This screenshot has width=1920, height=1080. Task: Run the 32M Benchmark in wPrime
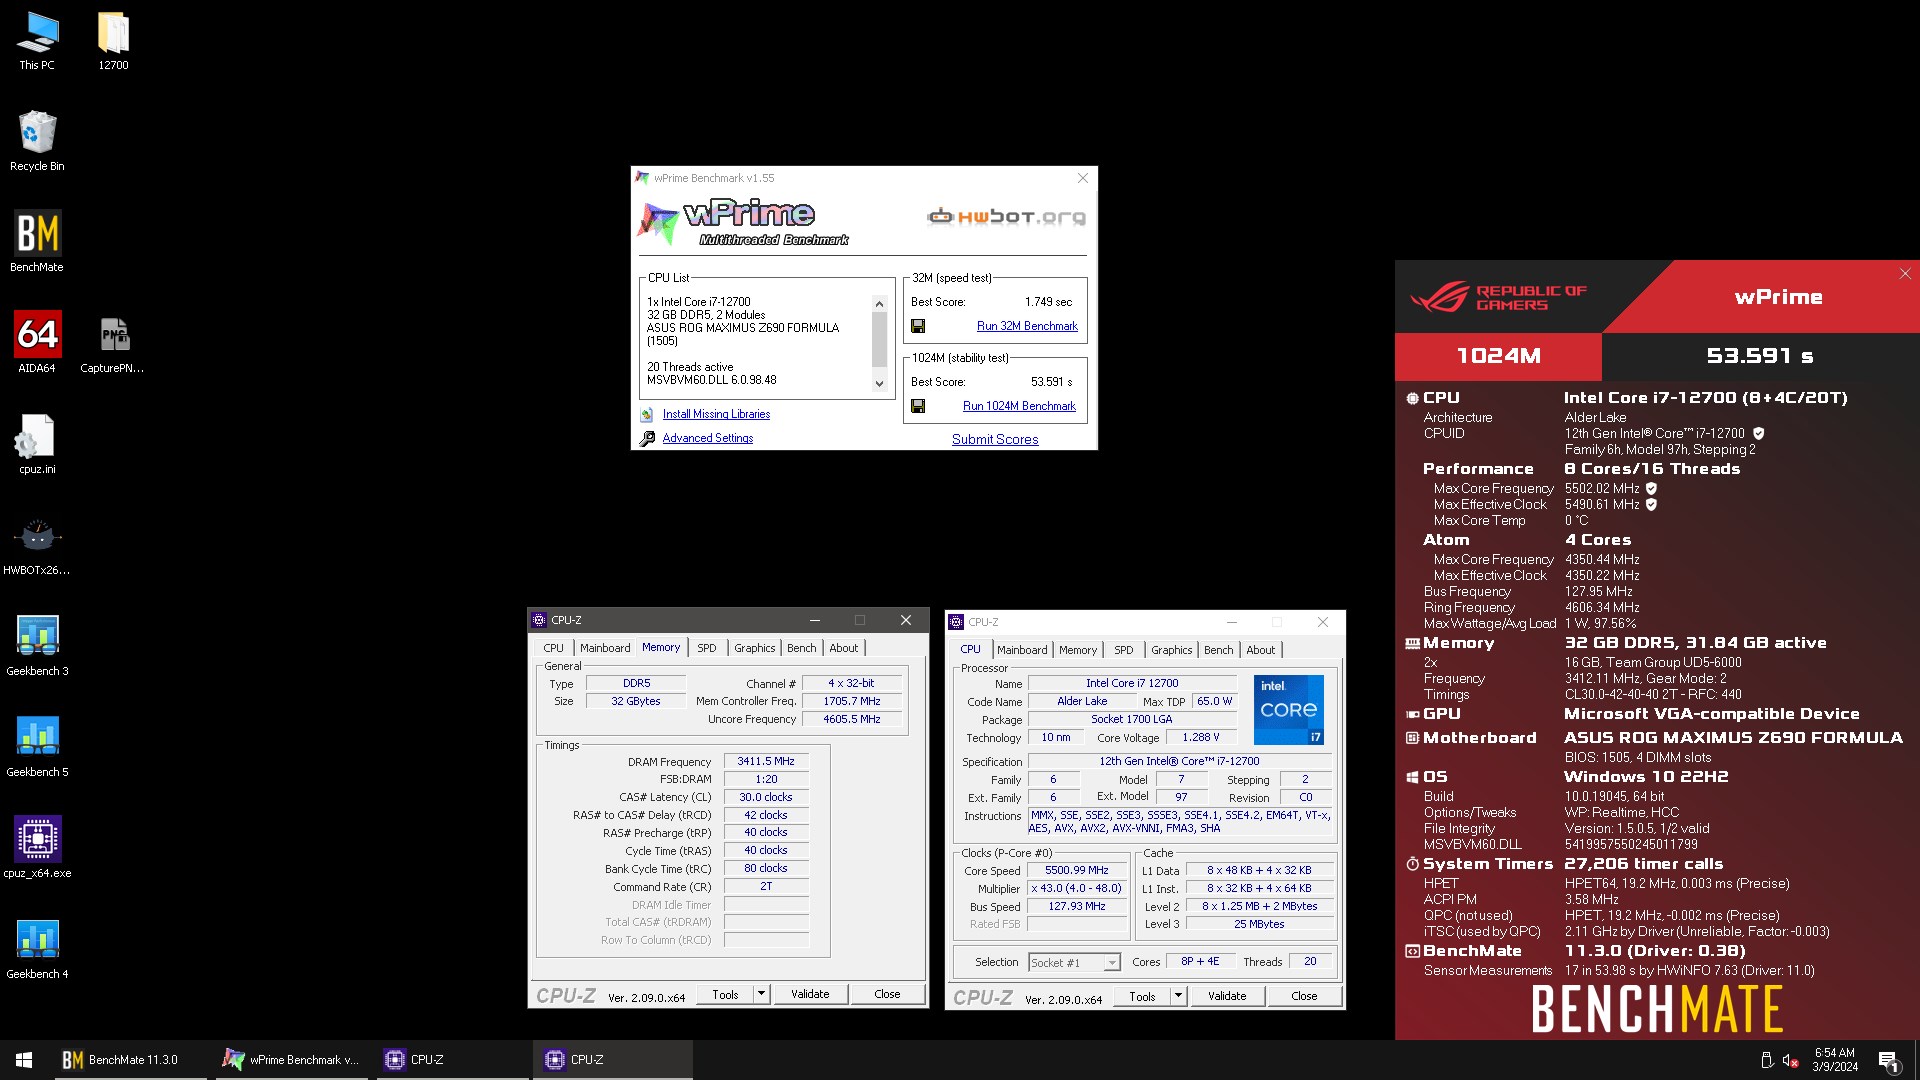[1027, 326]
